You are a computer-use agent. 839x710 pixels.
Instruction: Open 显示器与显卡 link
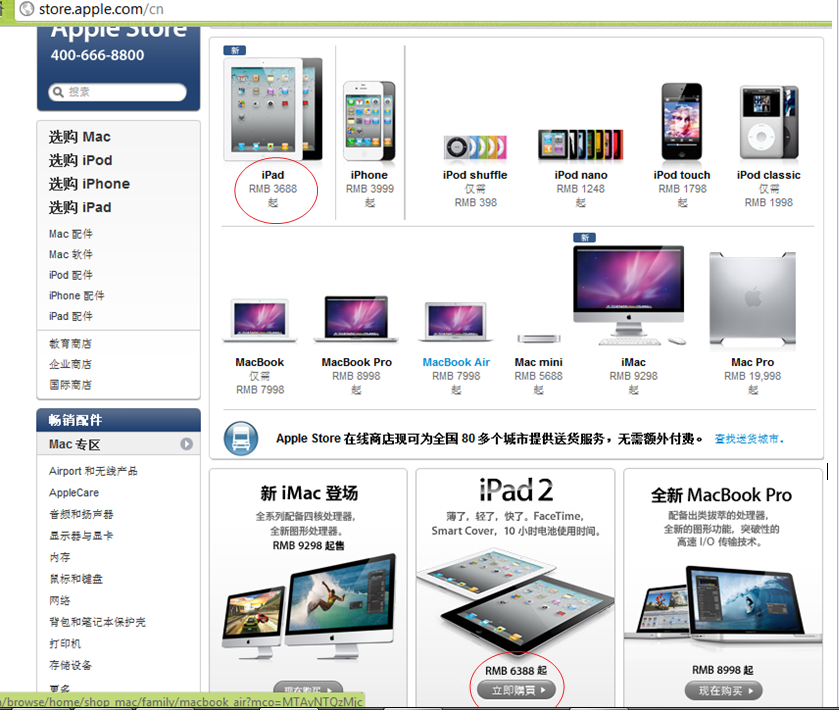81,536
